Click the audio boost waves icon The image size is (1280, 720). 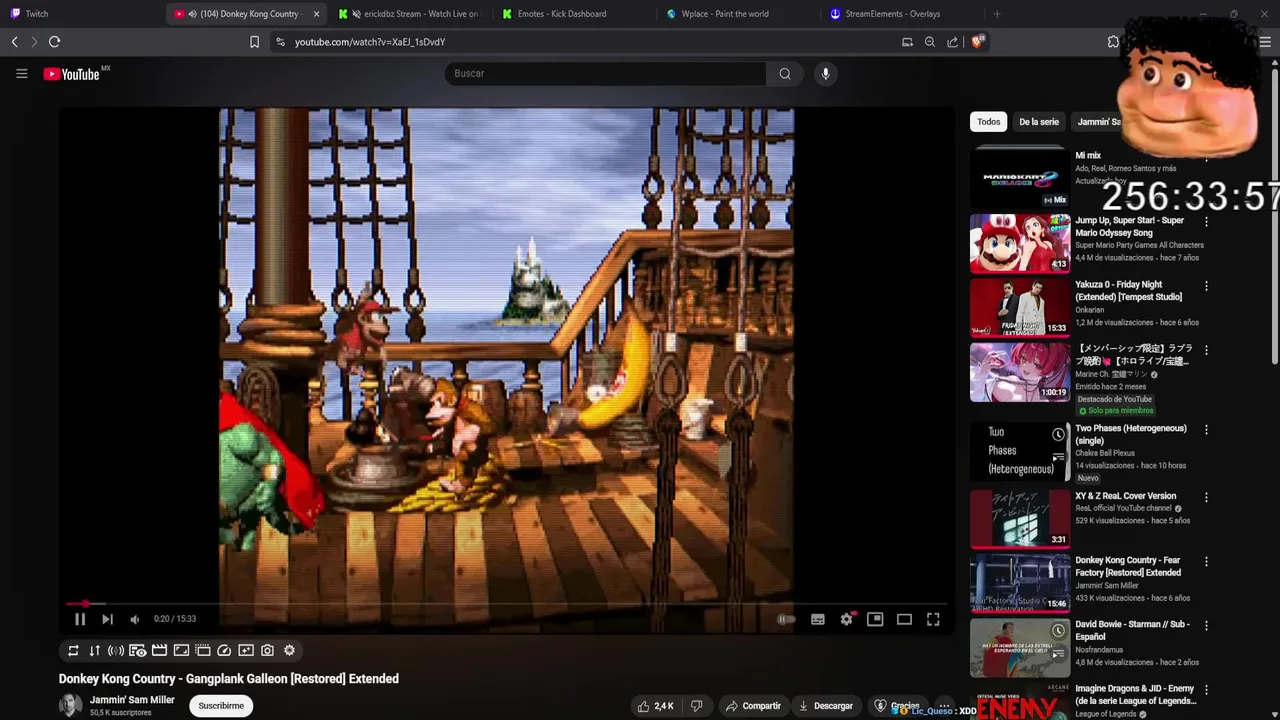coord(116,650)
